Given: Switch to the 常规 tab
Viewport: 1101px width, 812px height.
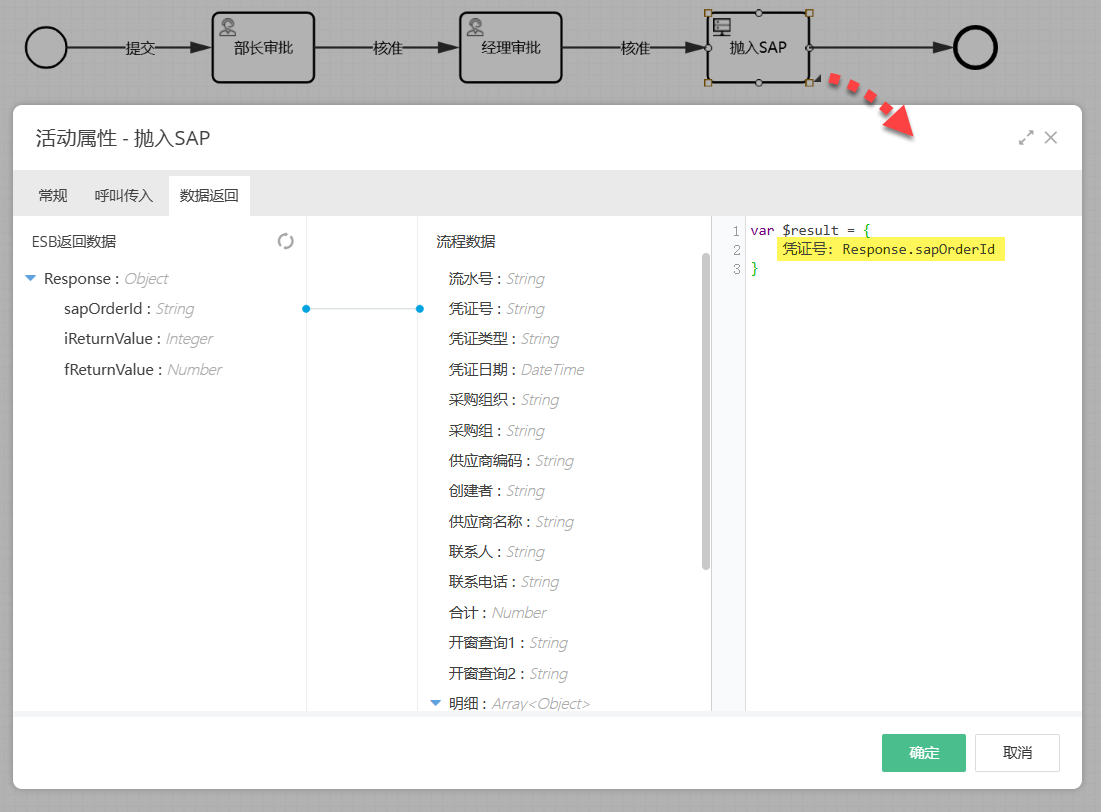Looking at the screenshot, I should [53, 196].
